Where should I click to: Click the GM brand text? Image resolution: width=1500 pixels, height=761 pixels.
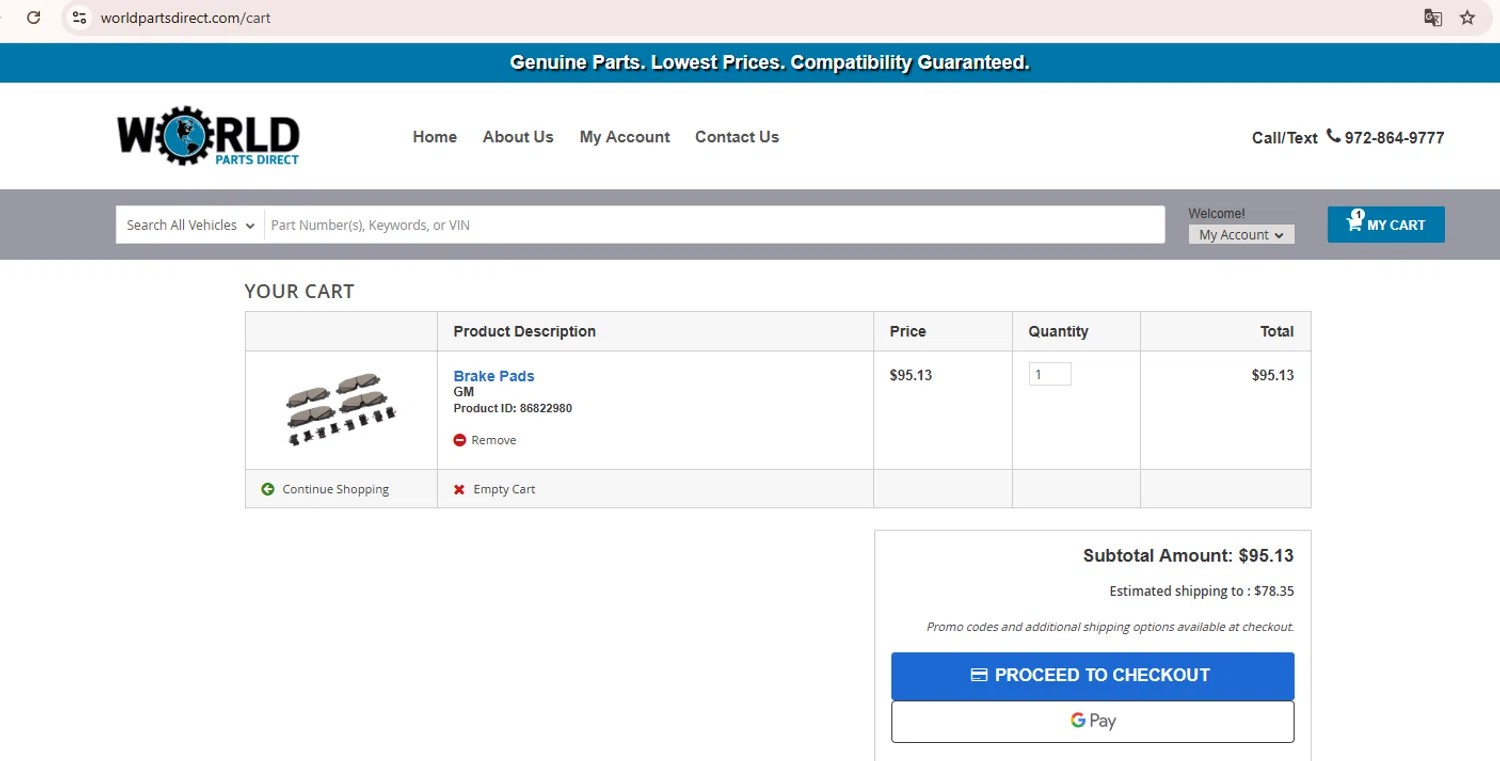pyautogui.click(x=463, y=392)
